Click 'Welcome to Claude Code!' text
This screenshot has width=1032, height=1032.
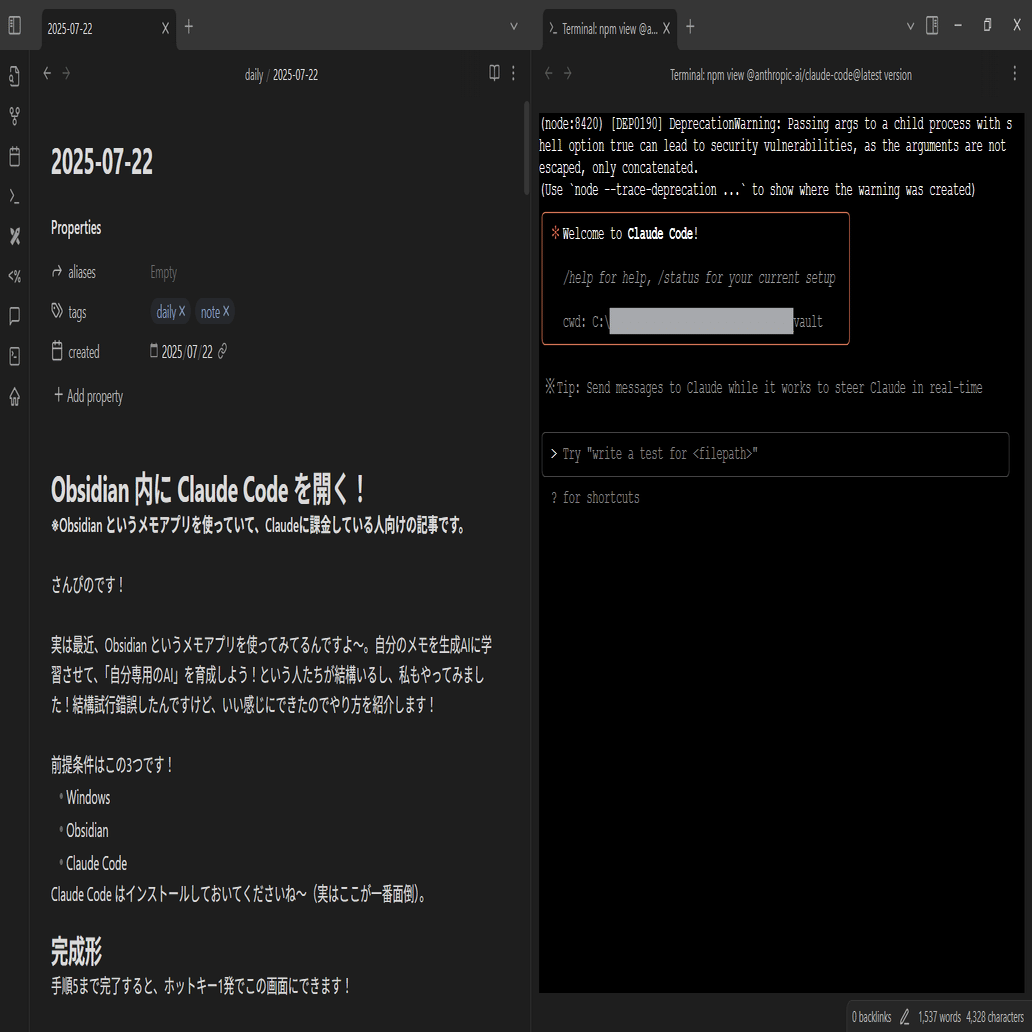[x=629, y=234]
